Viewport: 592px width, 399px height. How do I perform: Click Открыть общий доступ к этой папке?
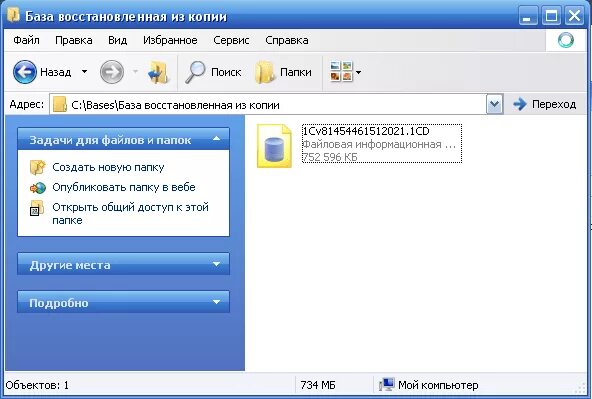[x=130, y=214]
